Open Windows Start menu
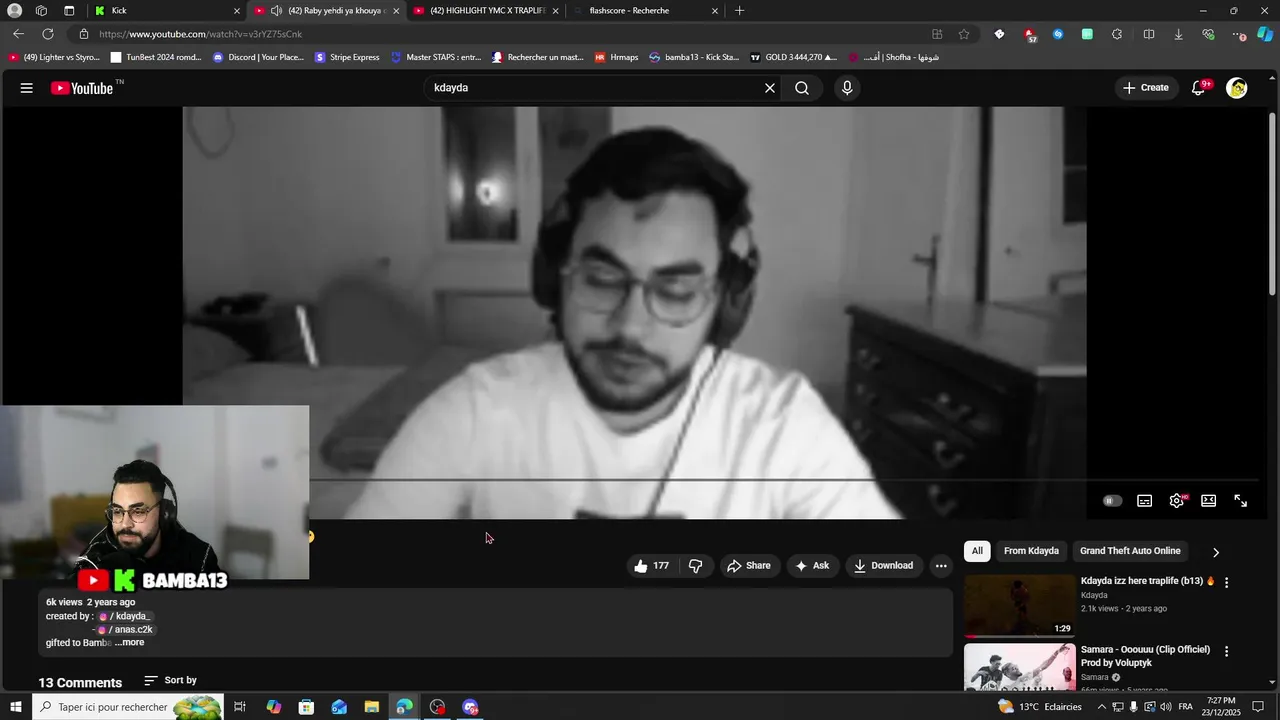Screen dimensions: 1280x720 tap(15, 707)
